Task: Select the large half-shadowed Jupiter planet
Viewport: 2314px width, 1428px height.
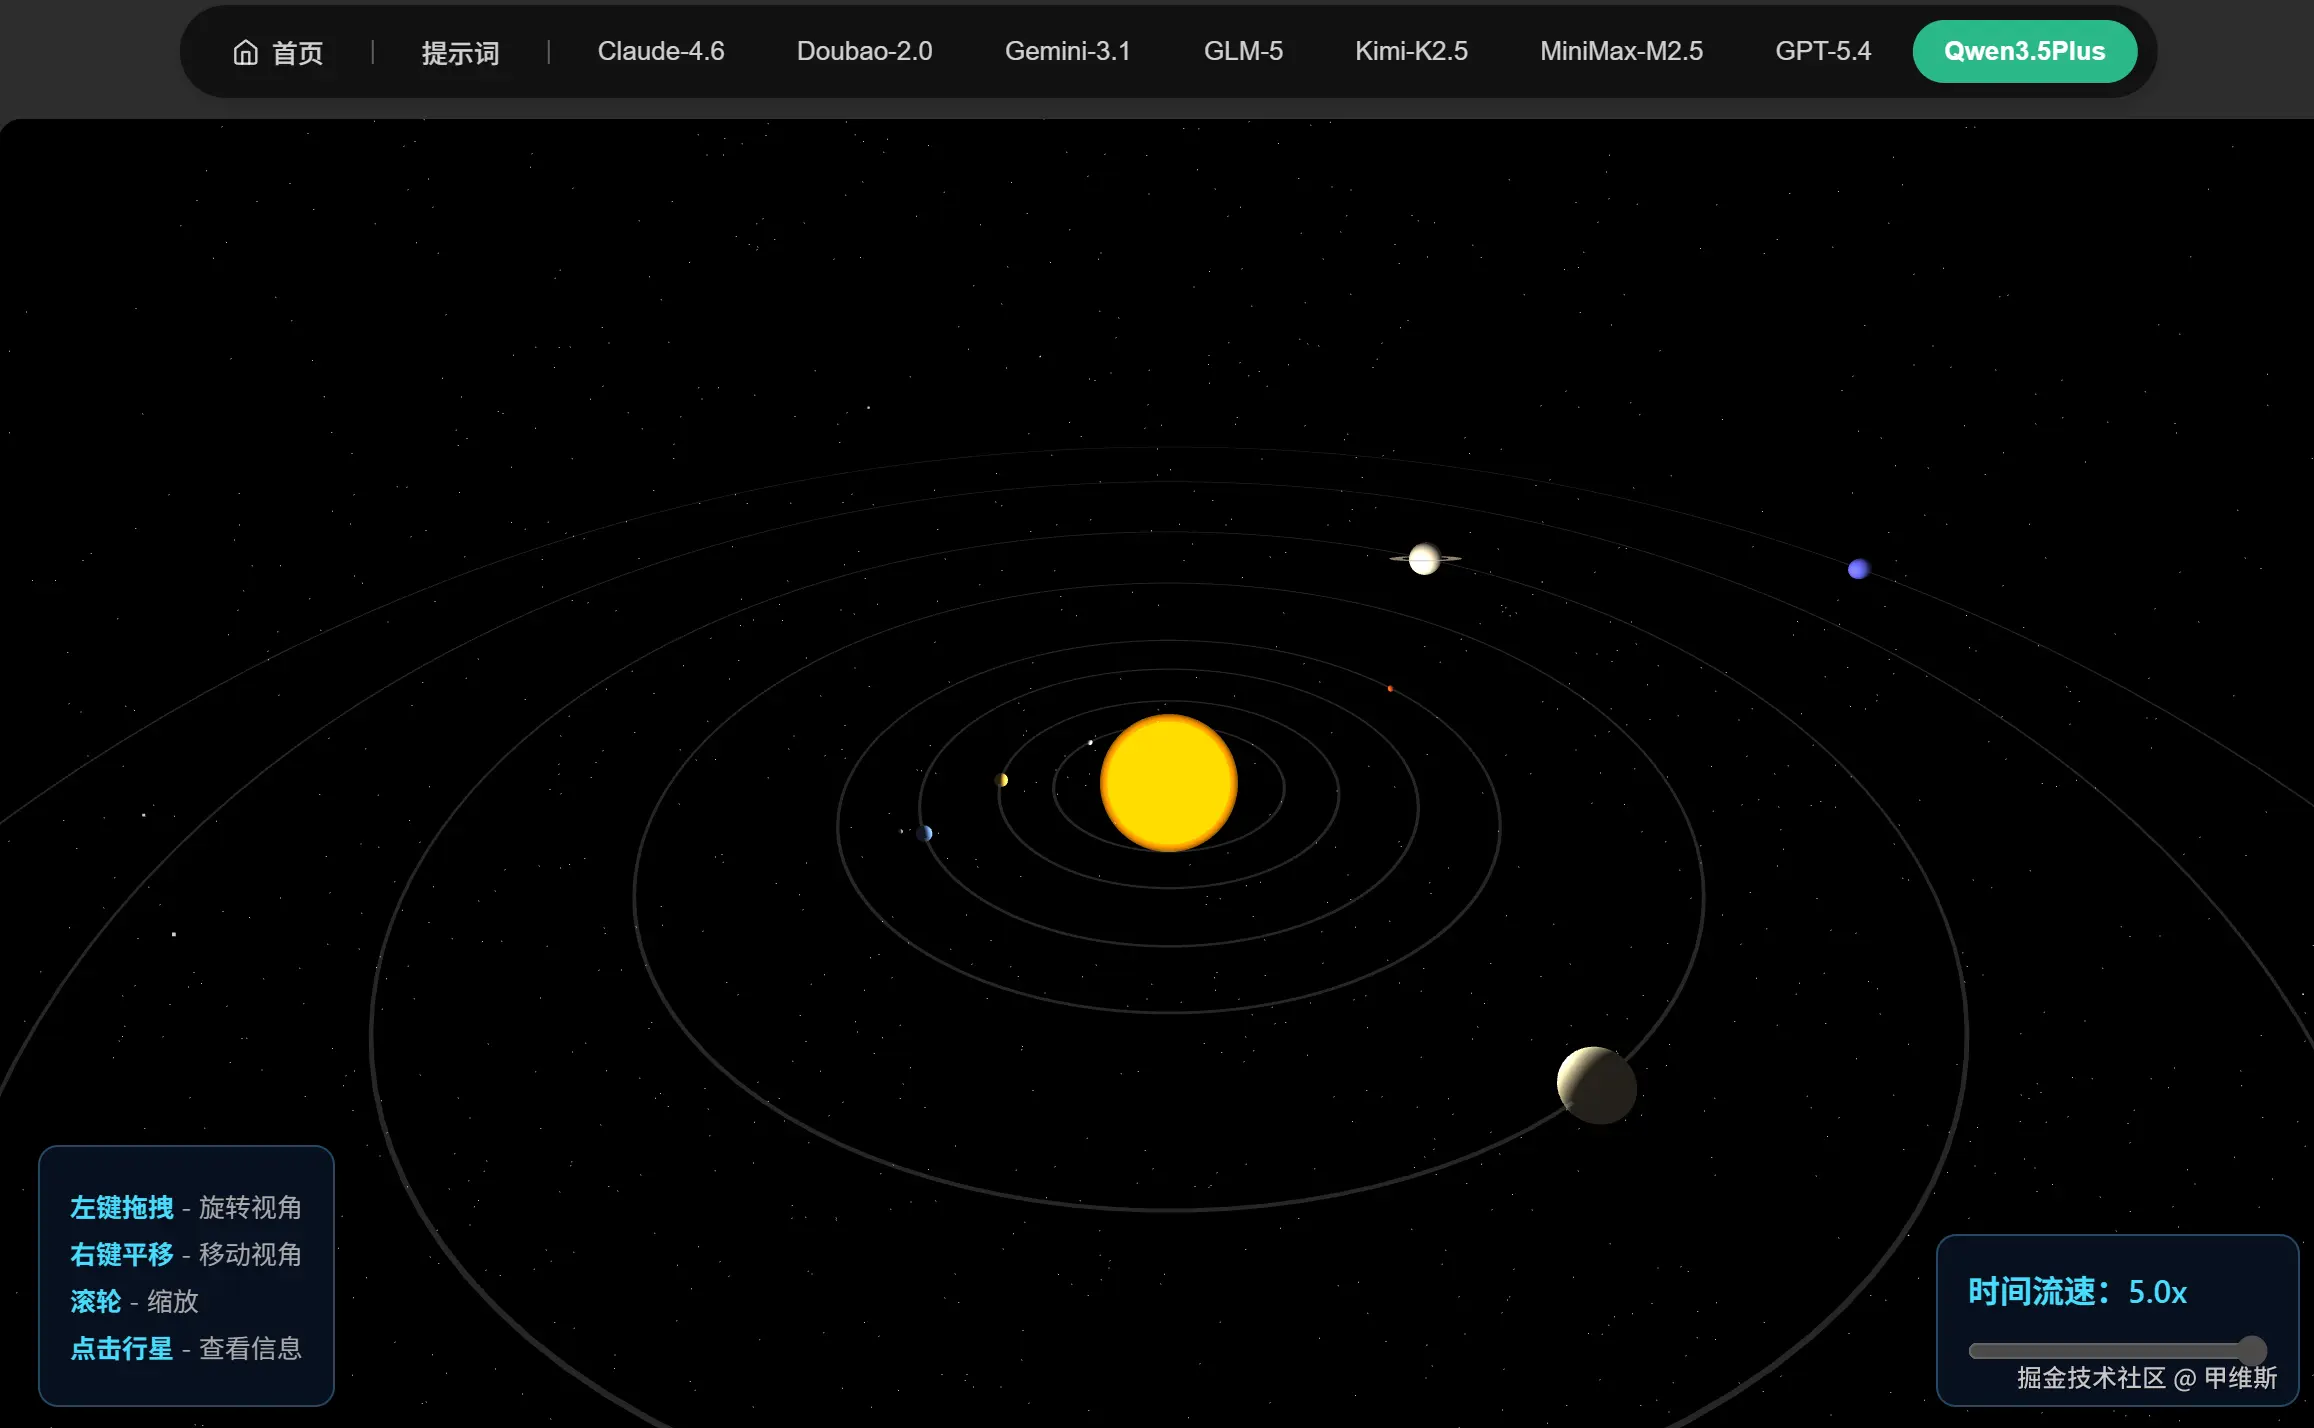Action: coord(1596,1085)
